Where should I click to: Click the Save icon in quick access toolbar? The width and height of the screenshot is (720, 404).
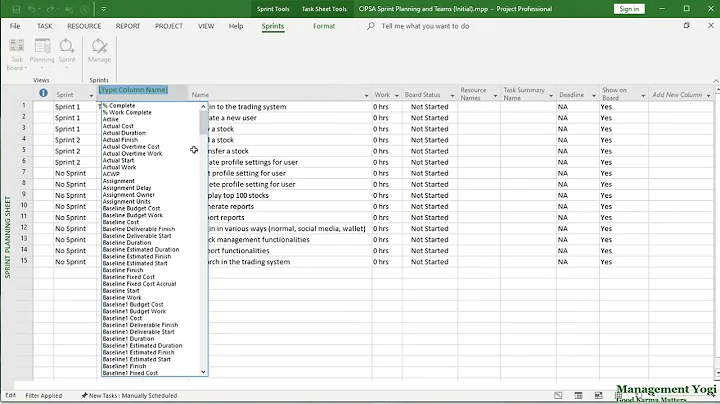pyautogui.click(x=16, y=9)
